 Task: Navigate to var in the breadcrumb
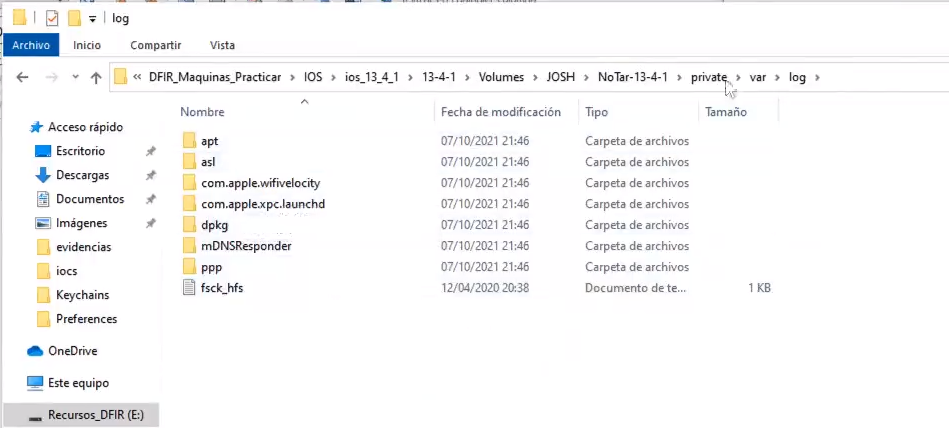pos(758,77)
